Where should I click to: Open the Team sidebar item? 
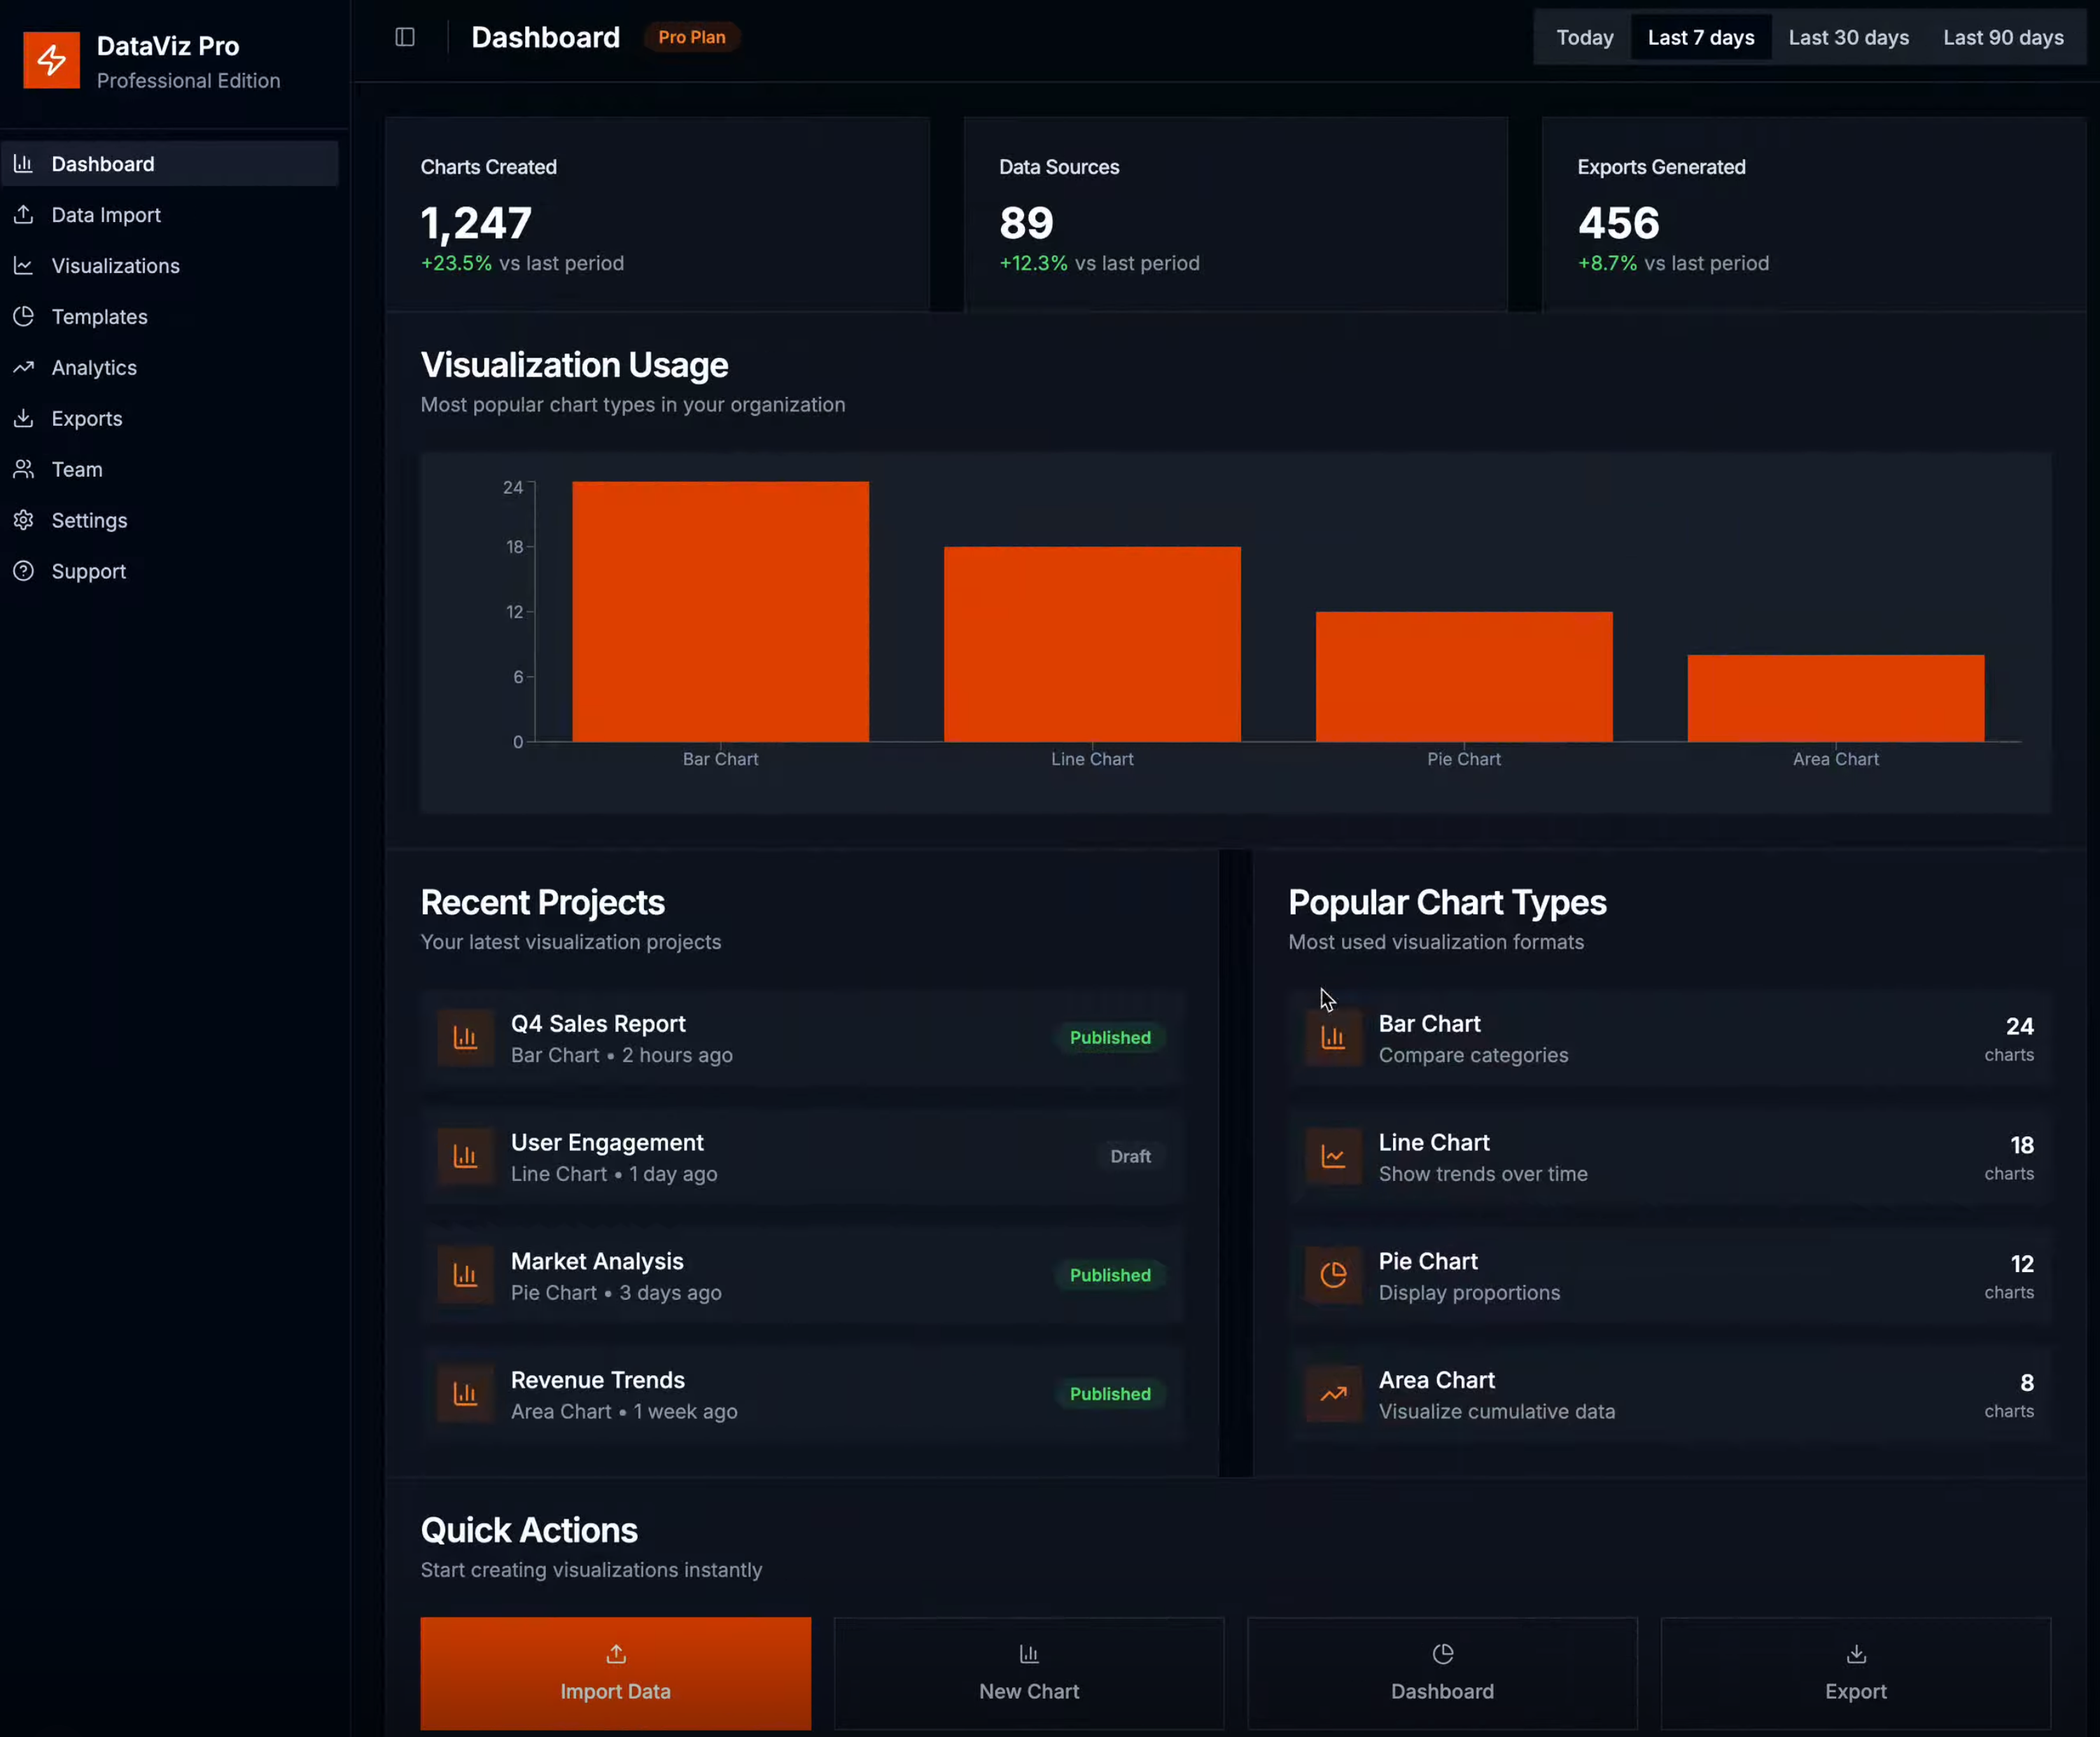(x=77, y=469)
